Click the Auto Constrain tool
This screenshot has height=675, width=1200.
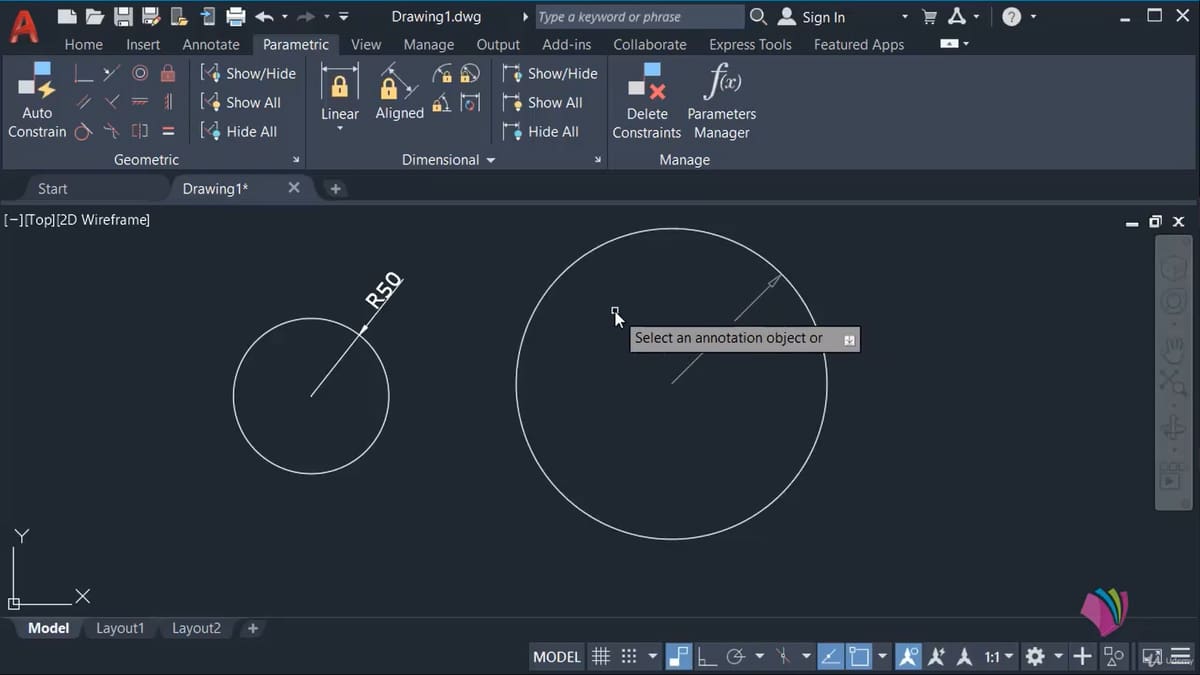click(x=37, y=101)
